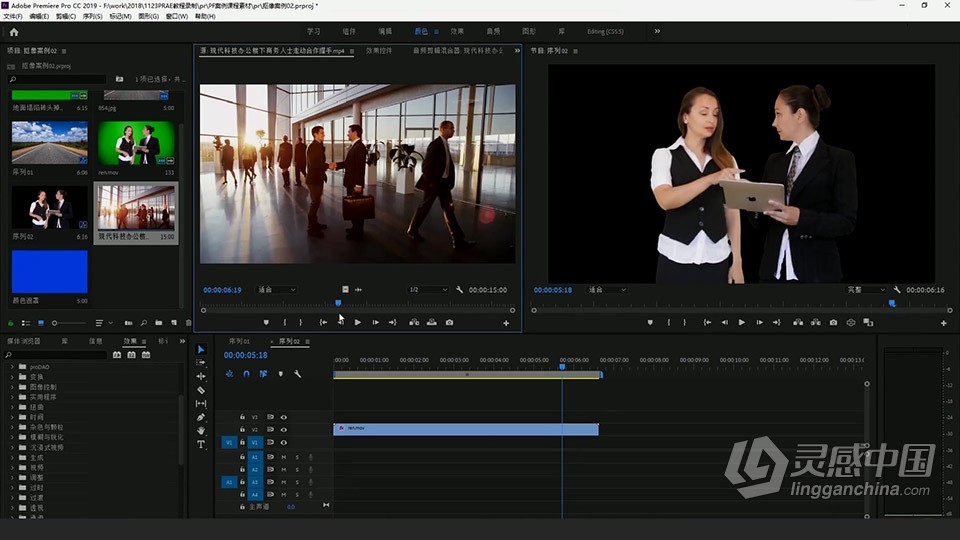Click Insert button in source monitor
Image resolution: width=960 pixels, height=540 pixels.
coord(414,322)
